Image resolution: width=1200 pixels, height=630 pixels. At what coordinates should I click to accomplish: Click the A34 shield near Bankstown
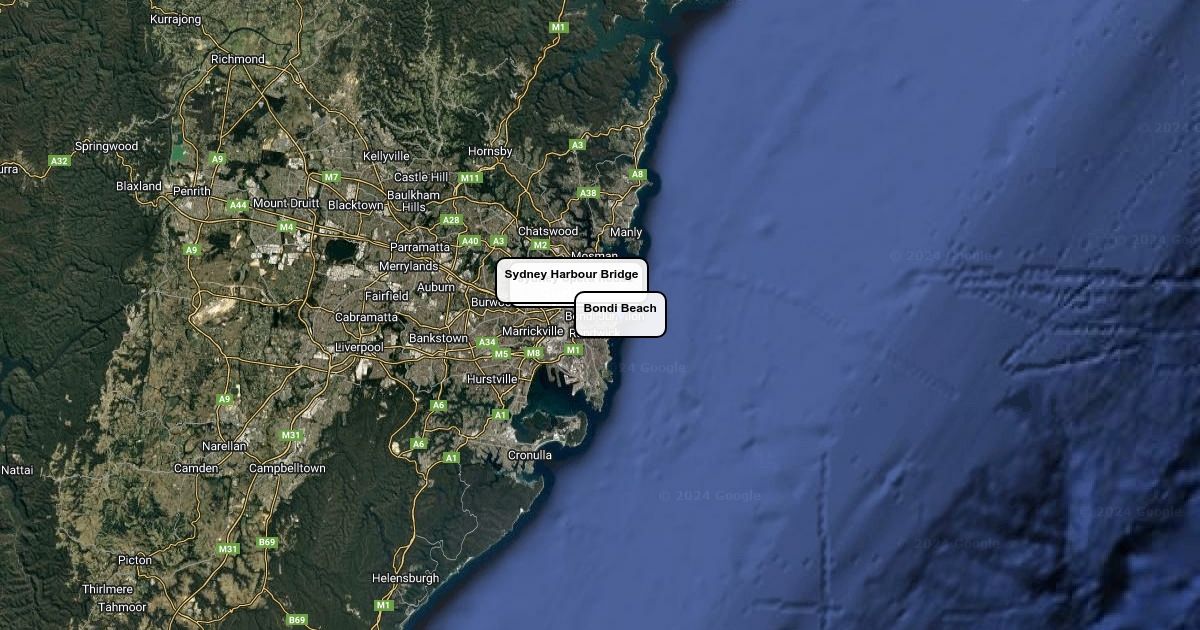point(486,342)
